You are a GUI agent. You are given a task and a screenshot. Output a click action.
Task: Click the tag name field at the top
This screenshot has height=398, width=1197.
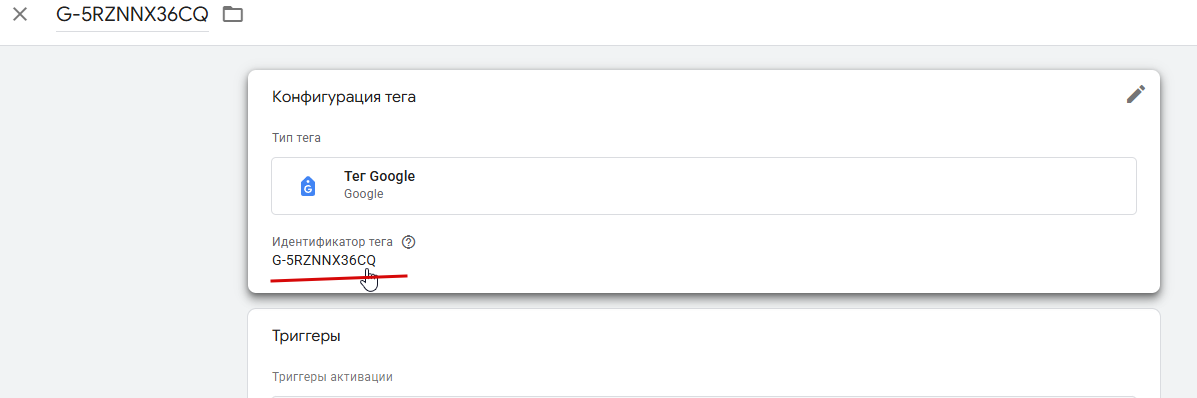click(132, 15)
